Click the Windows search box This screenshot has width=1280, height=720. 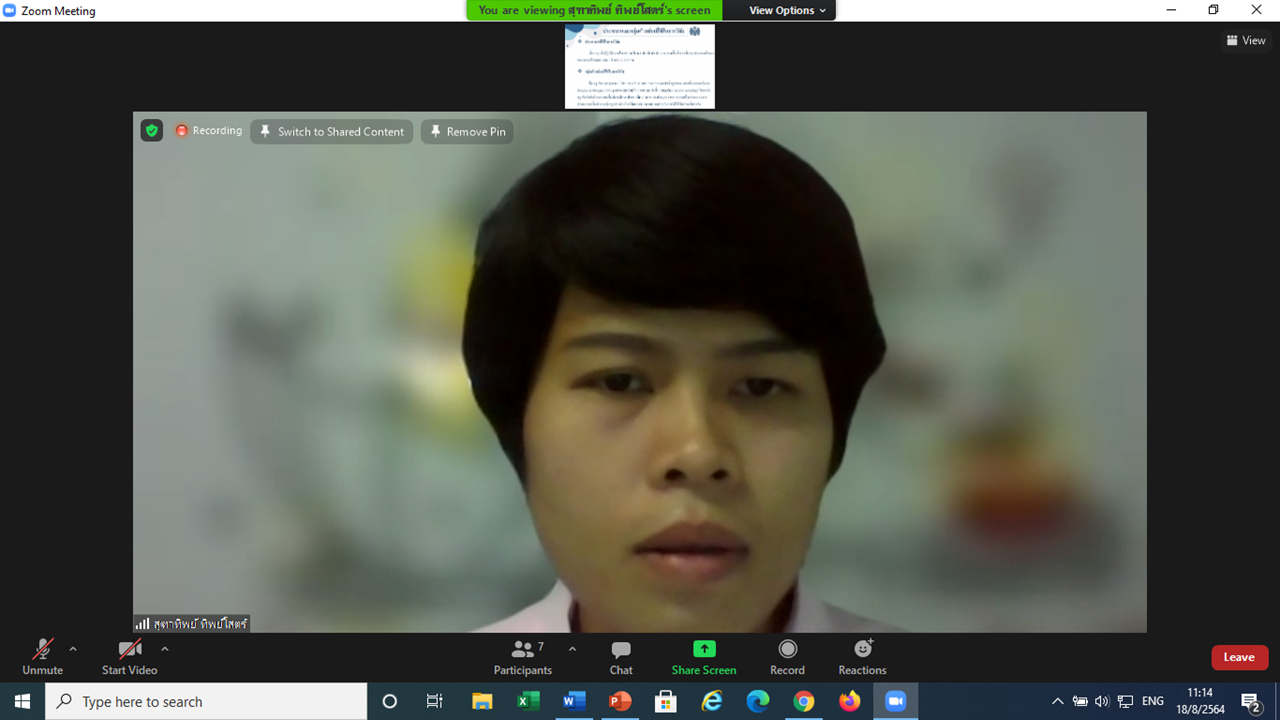coord(206,702)
